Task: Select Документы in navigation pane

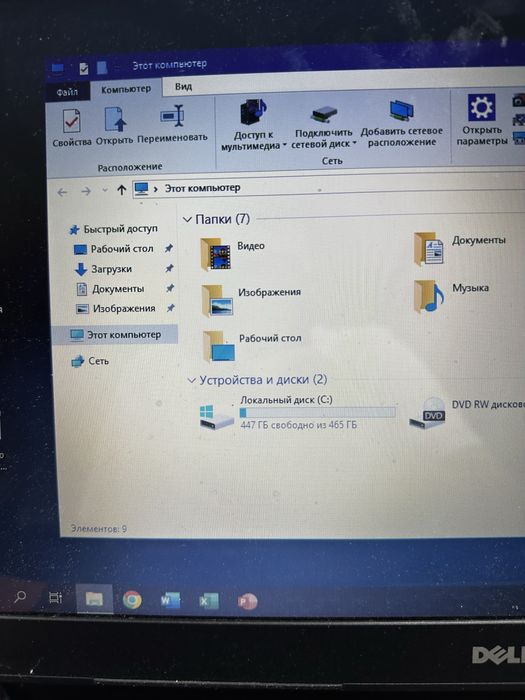Action: click(x=111, y=289)
